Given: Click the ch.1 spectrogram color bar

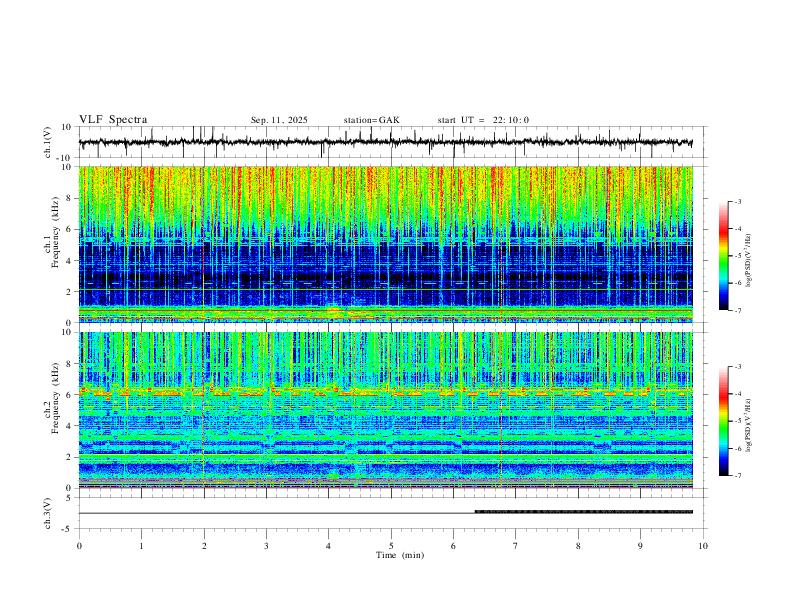Looking at the screenshot, I should pos(723,256).
